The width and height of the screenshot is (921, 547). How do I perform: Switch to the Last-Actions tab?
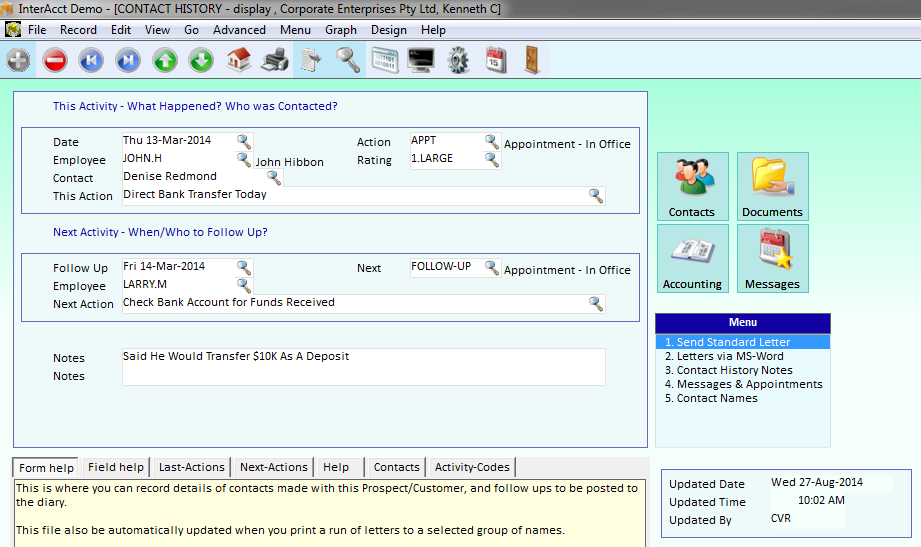191,467
